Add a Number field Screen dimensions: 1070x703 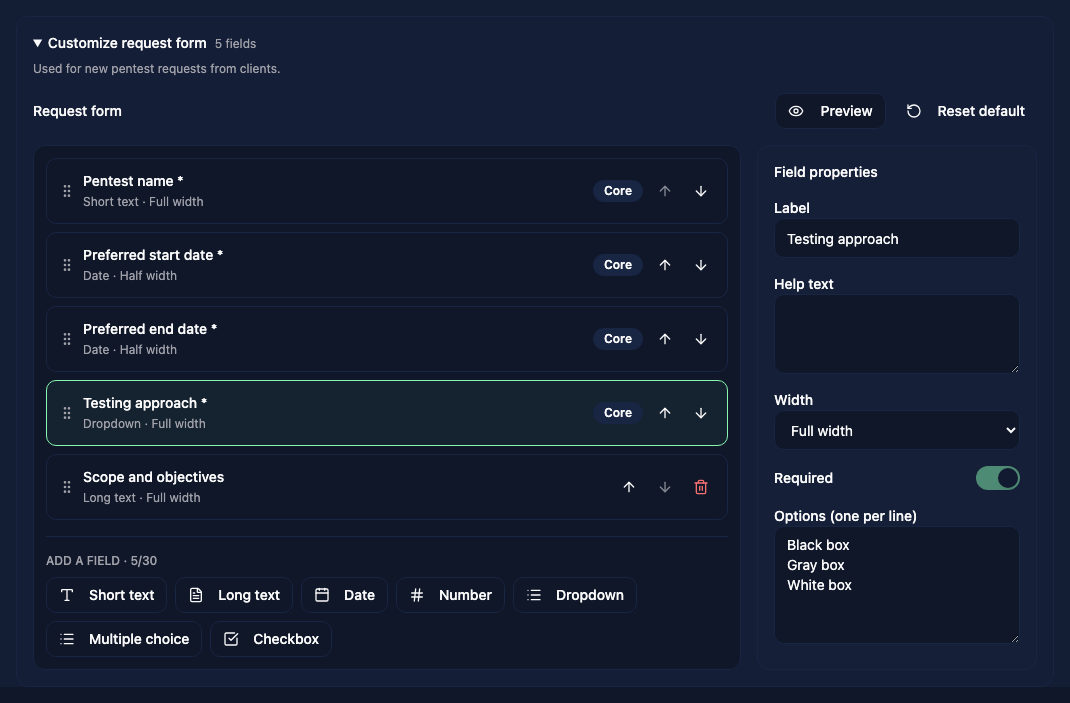coord(450,595)
